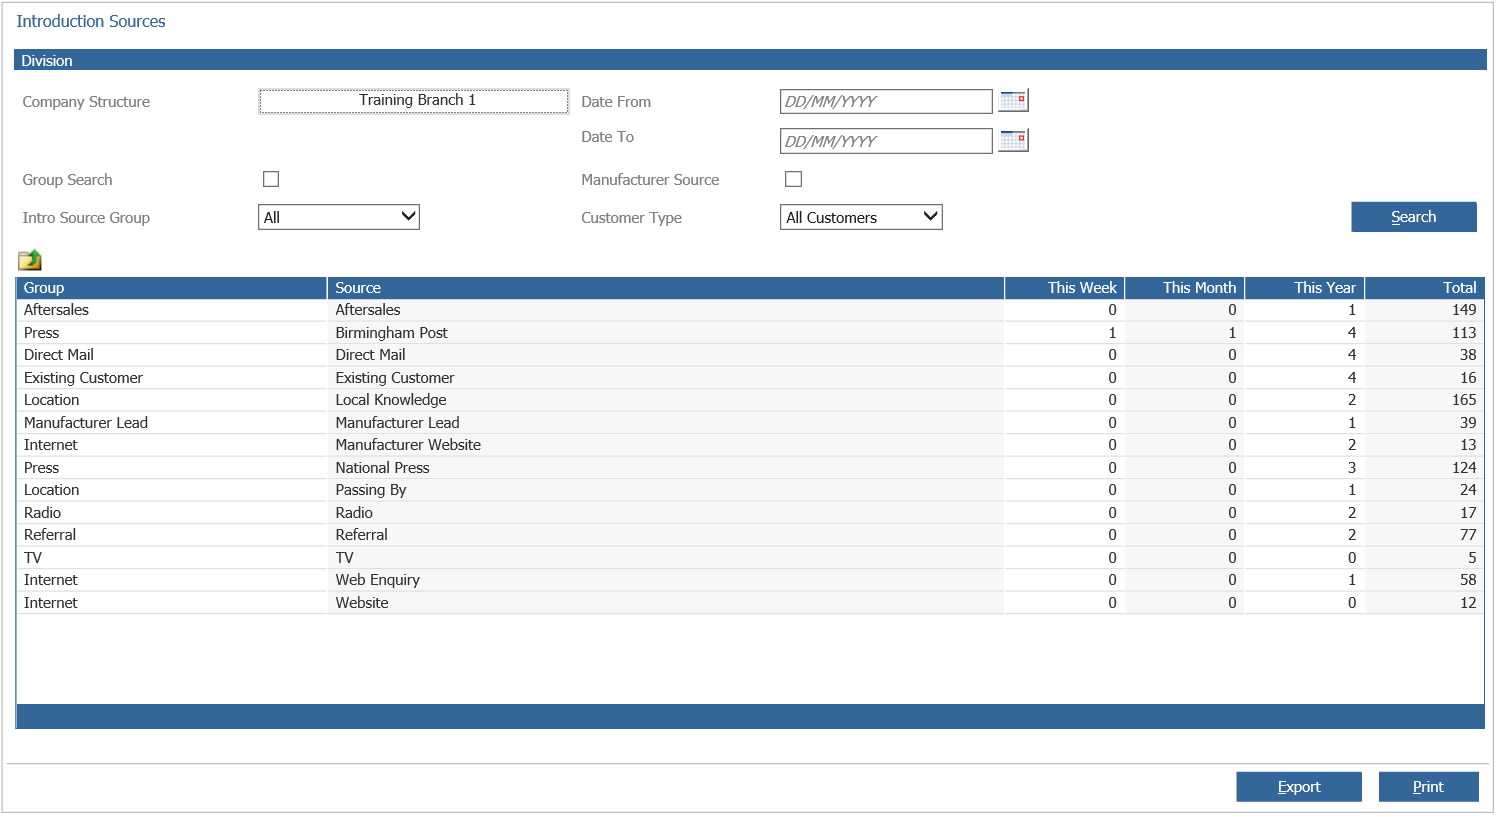
Task: Click the Division section header bar
Action: [750, 60]
